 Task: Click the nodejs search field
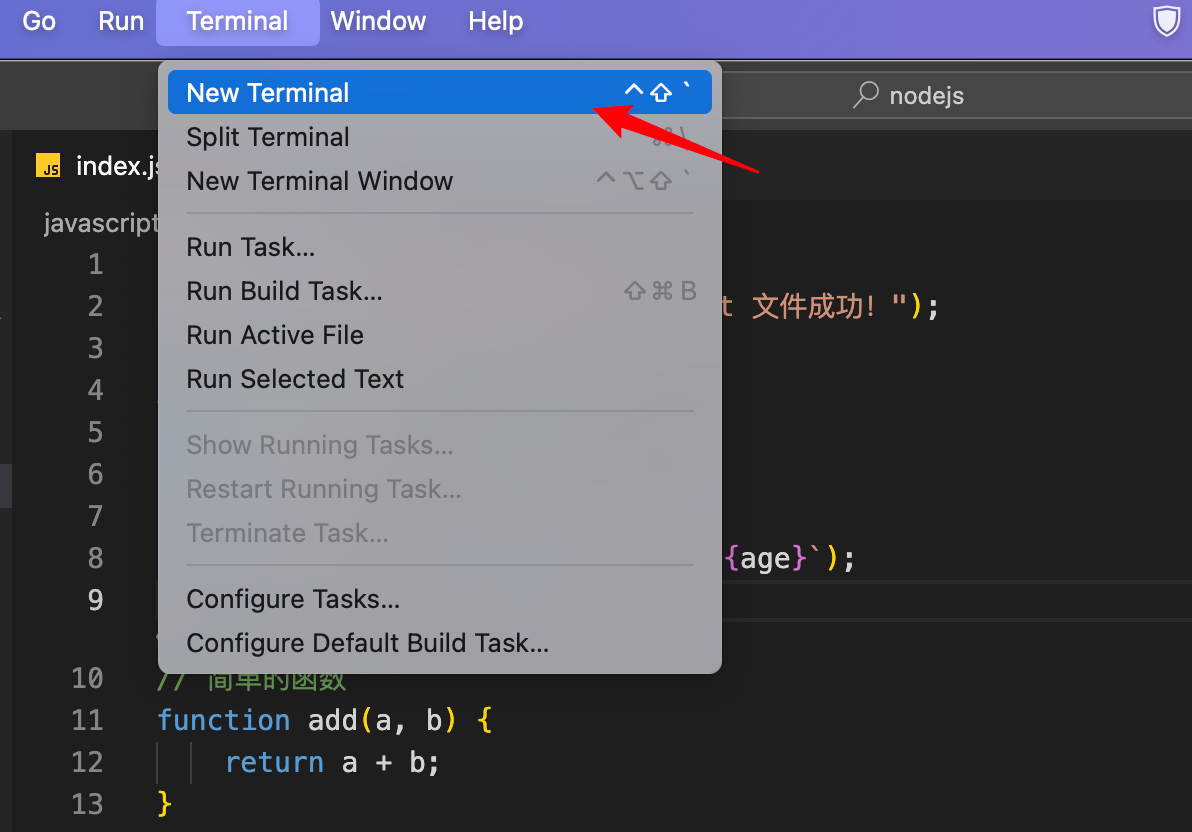(x=926, y=95)
